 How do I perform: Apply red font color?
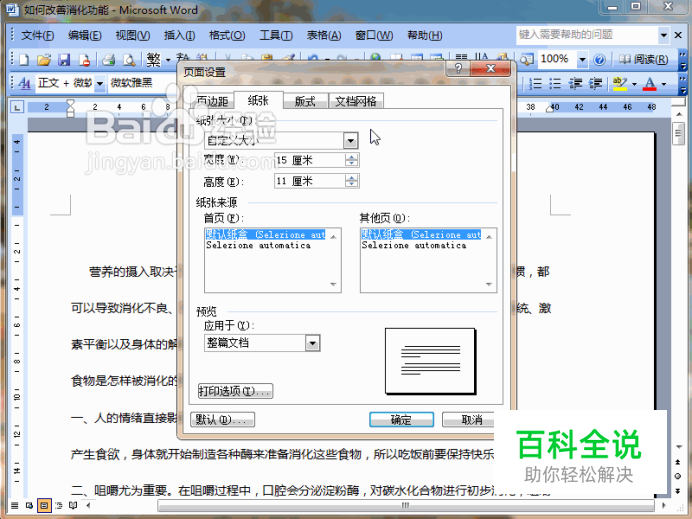tap(650, 83)
